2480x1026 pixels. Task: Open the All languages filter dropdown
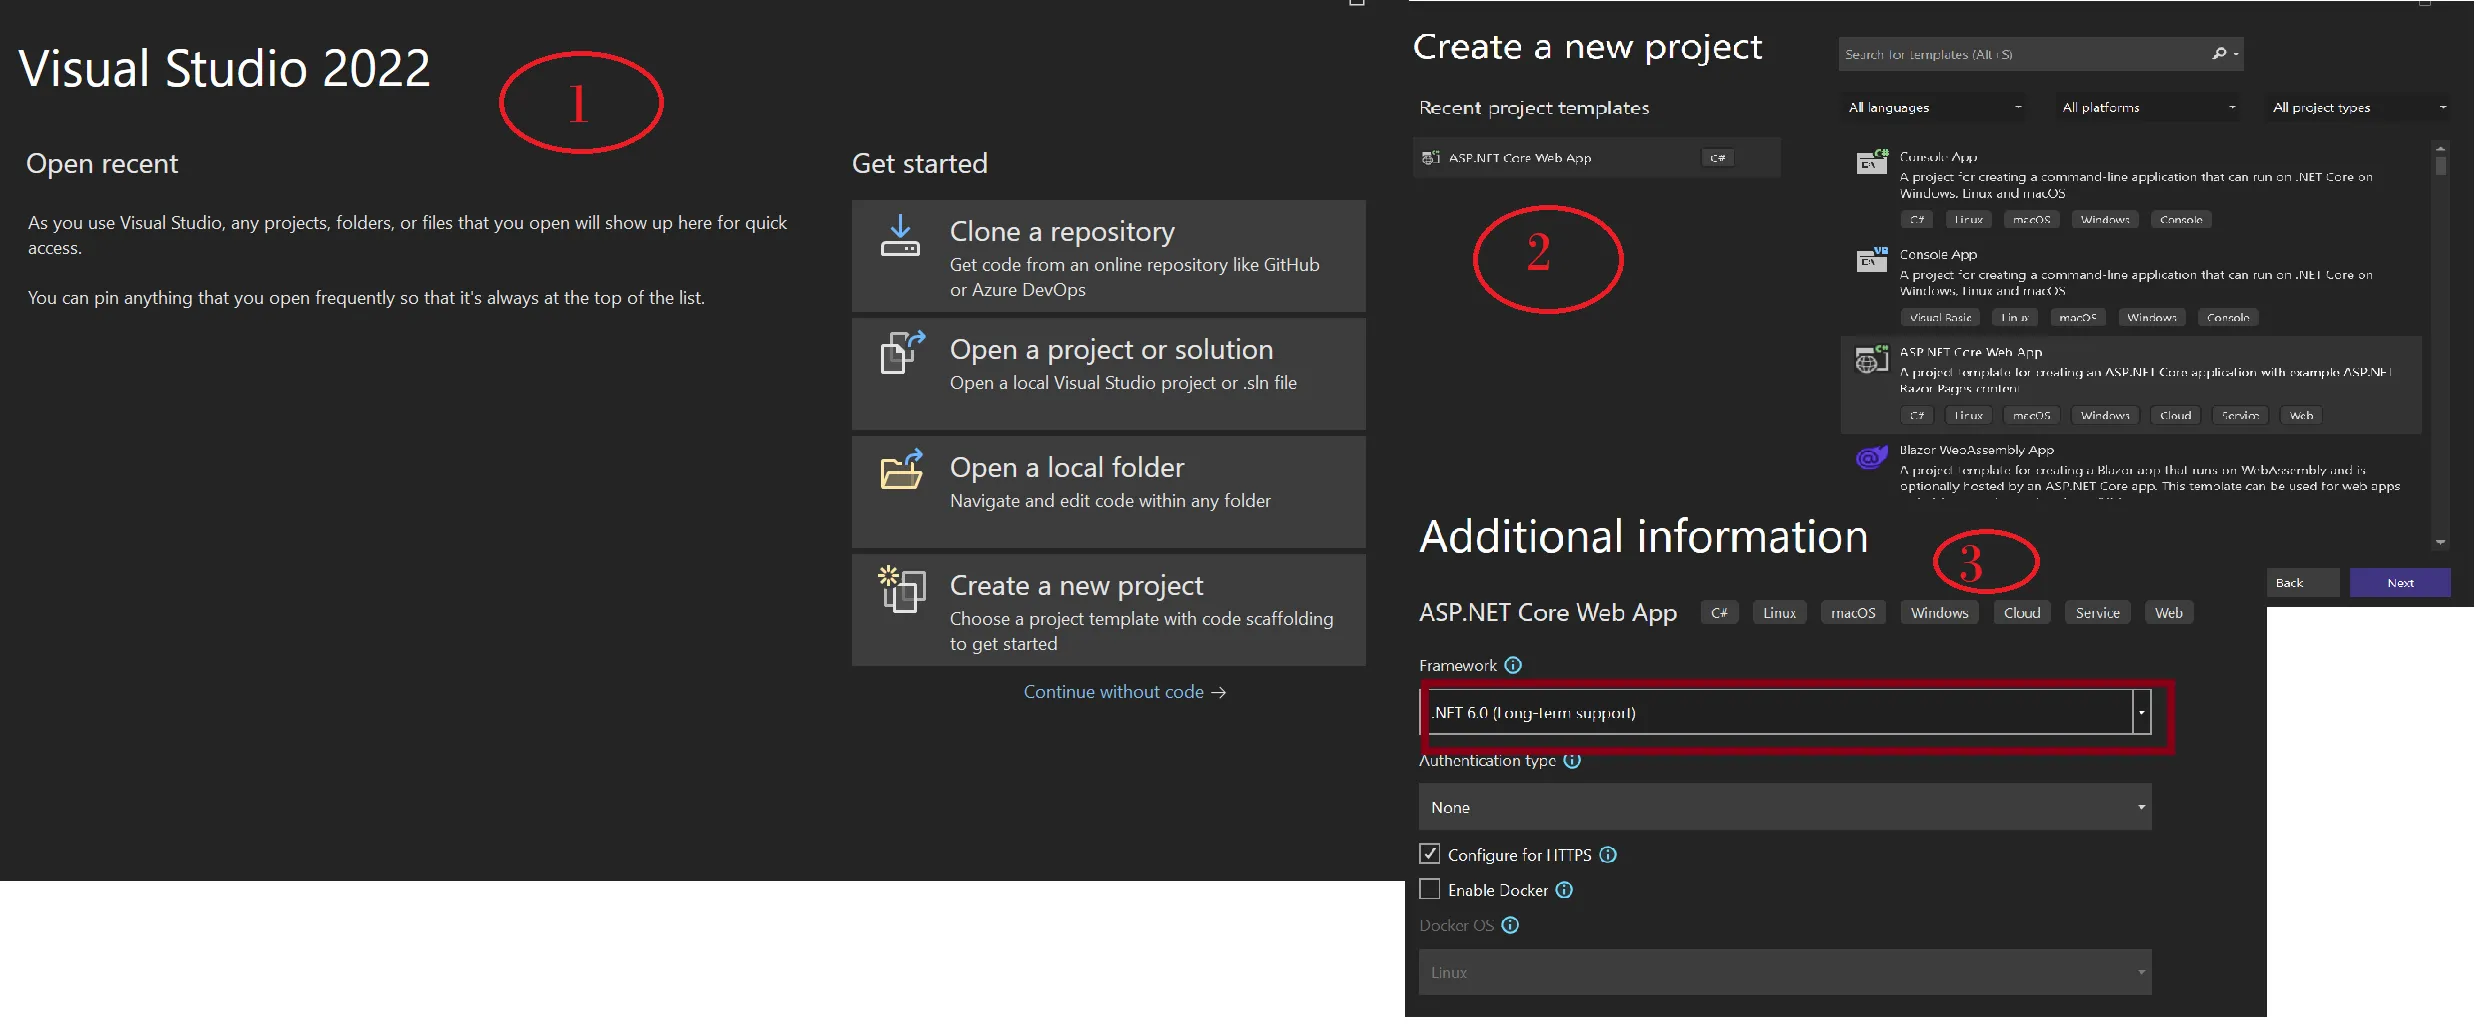tap(1933, 108)
